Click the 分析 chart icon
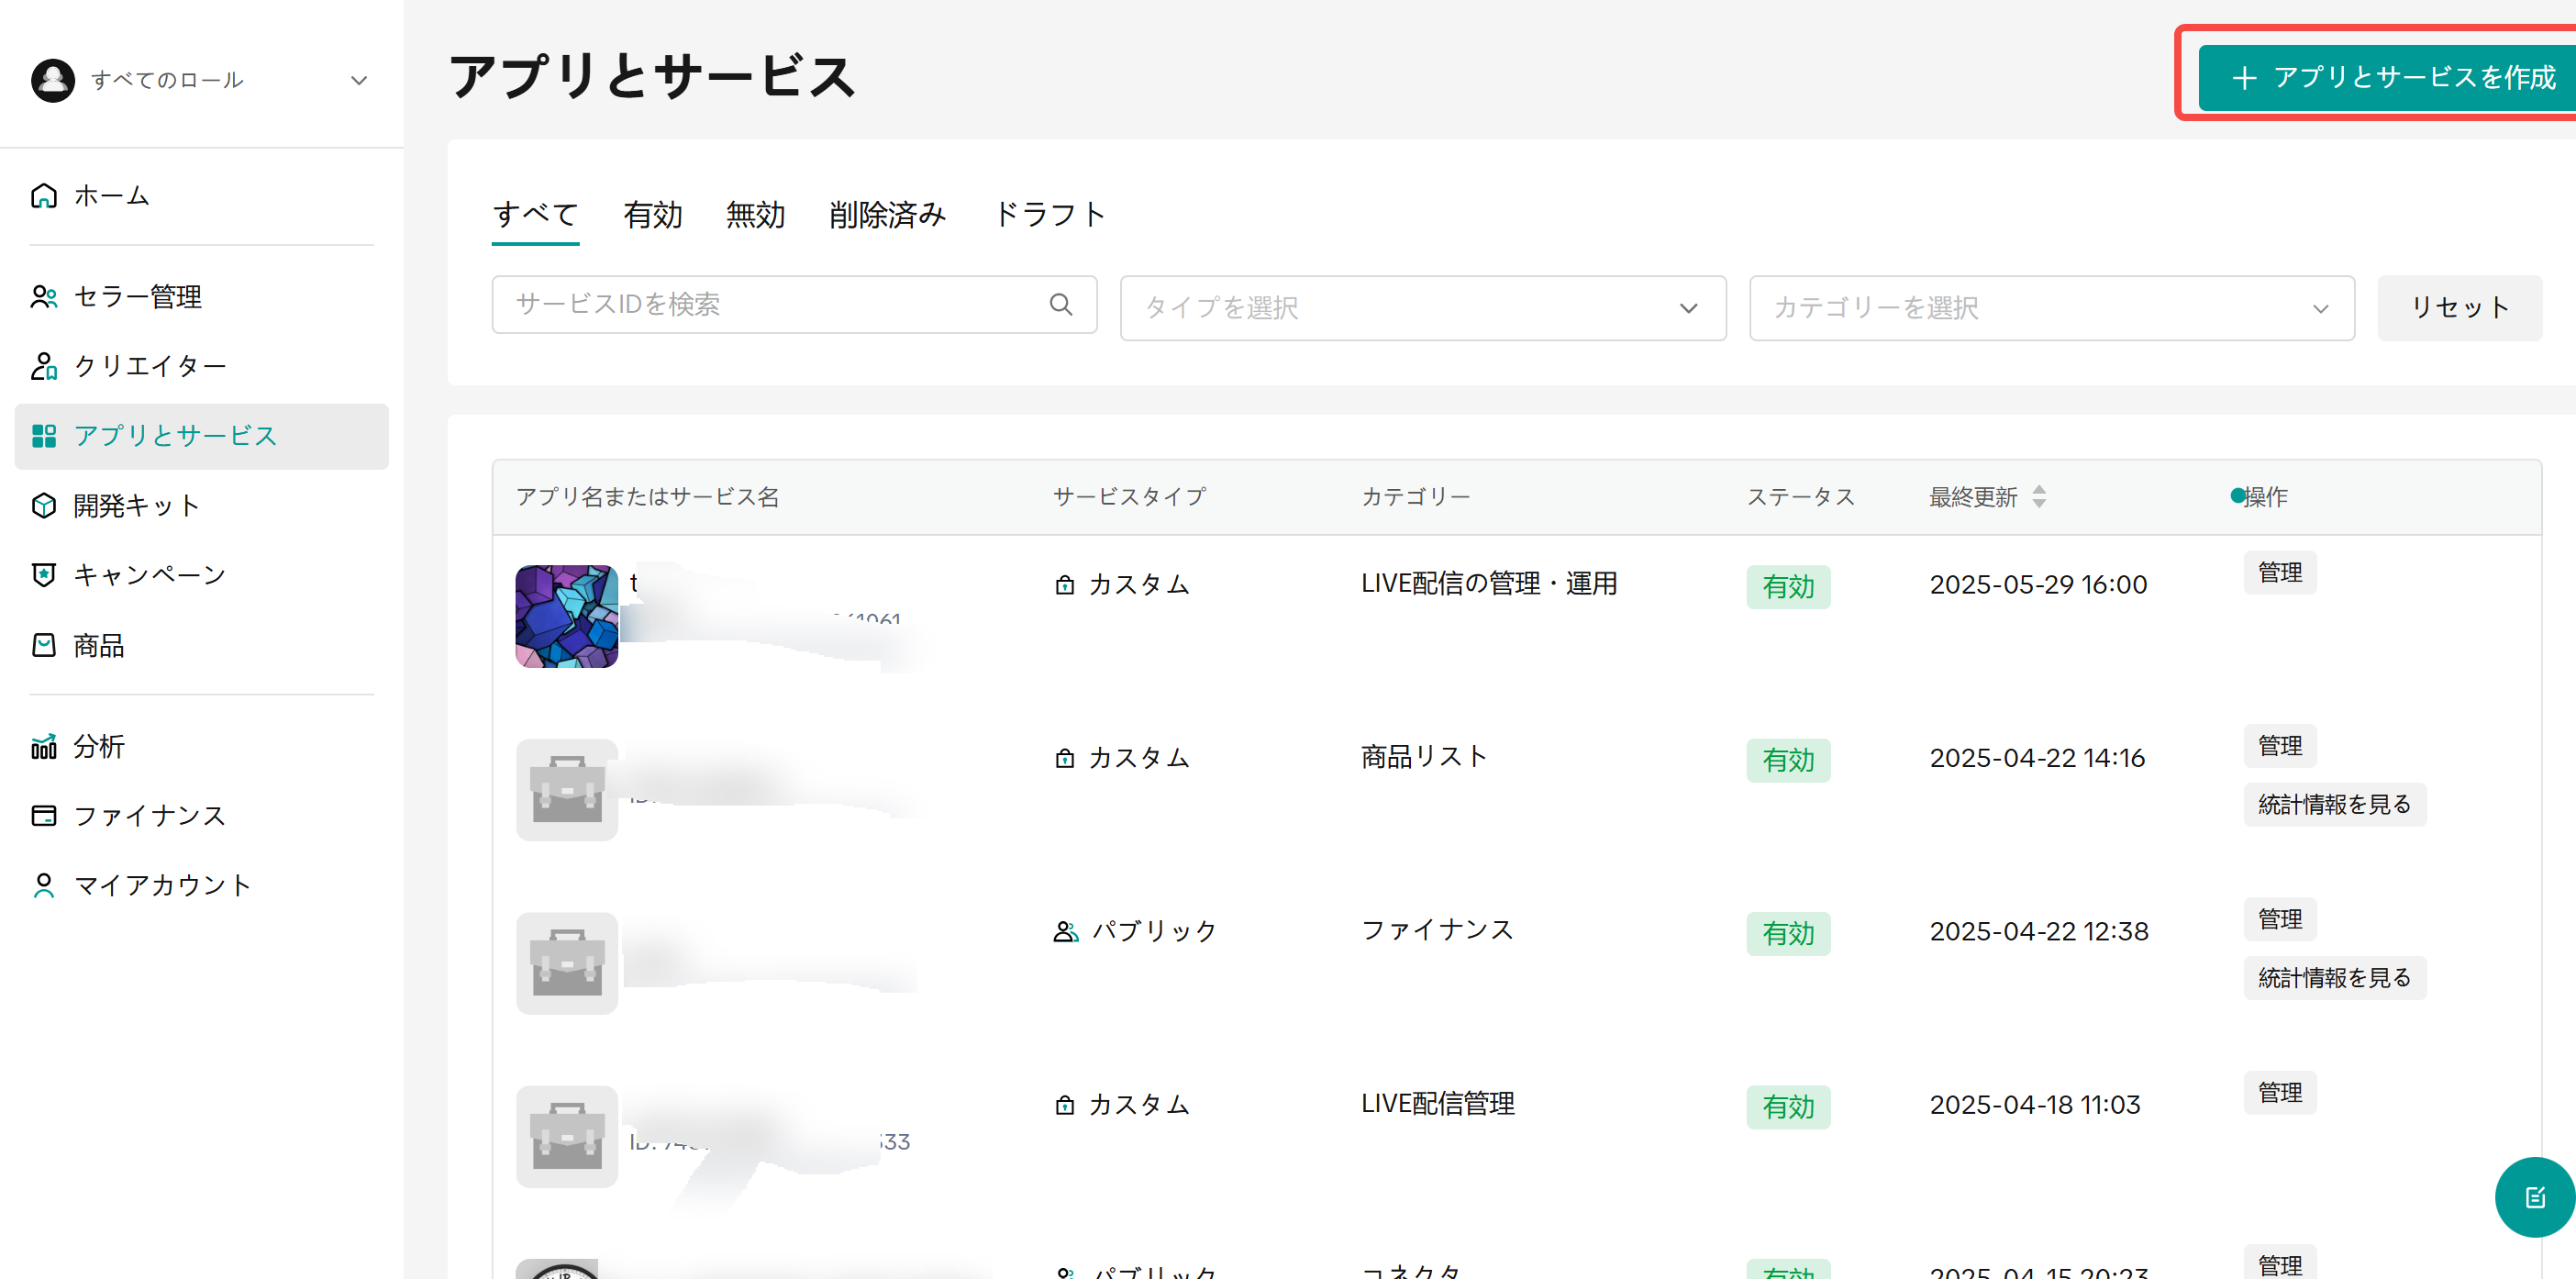 pos(44,746)
